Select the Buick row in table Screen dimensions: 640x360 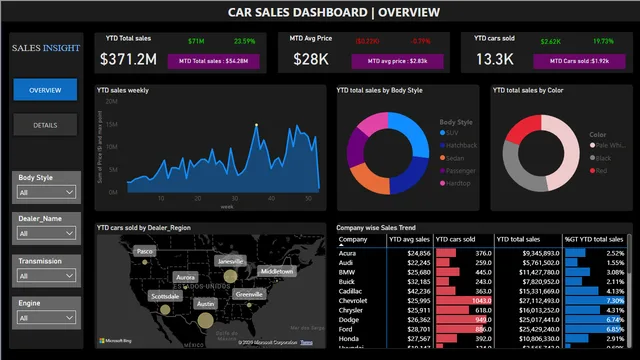(481, 282)
